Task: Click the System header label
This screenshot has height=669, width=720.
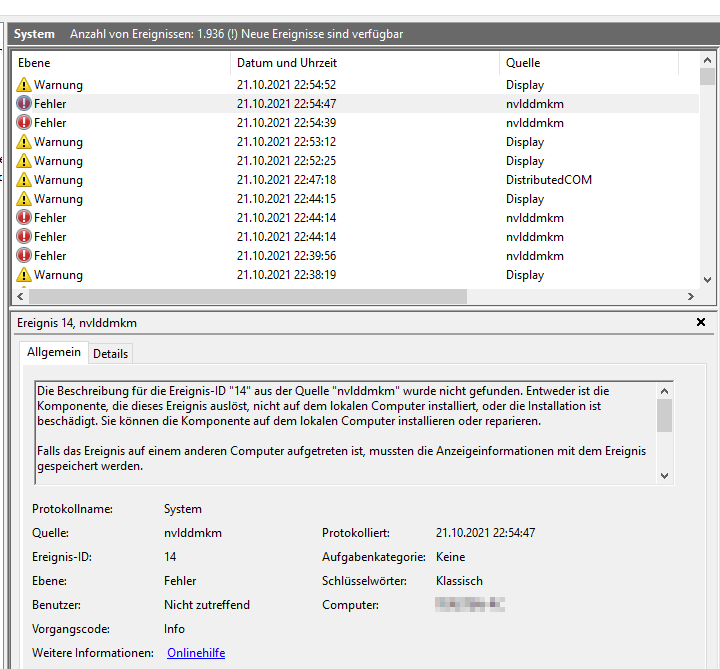Action: [x=34, y=34]
